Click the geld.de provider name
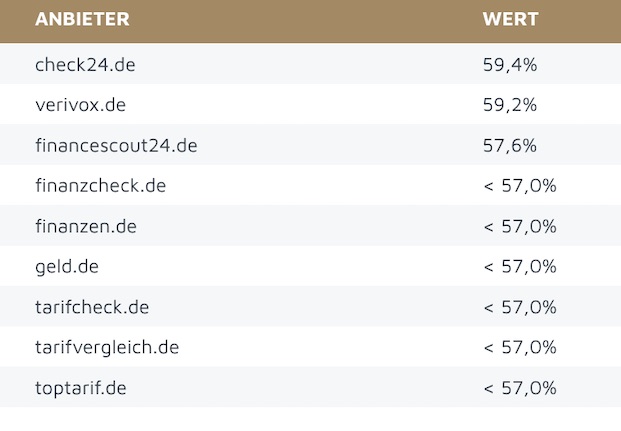621x431 pixels. click(x=67, y=266)
